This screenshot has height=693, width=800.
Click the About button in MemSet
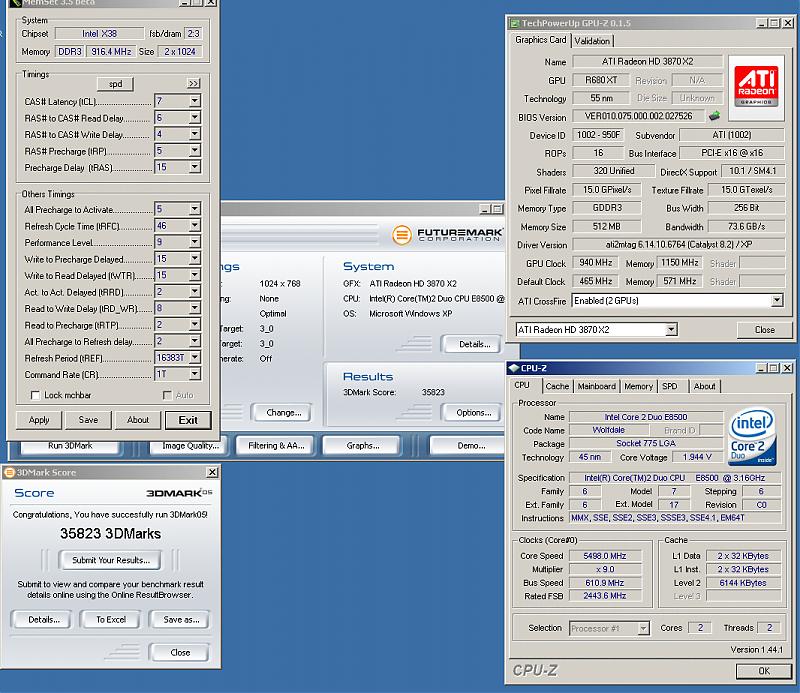[x=138, y=420]
